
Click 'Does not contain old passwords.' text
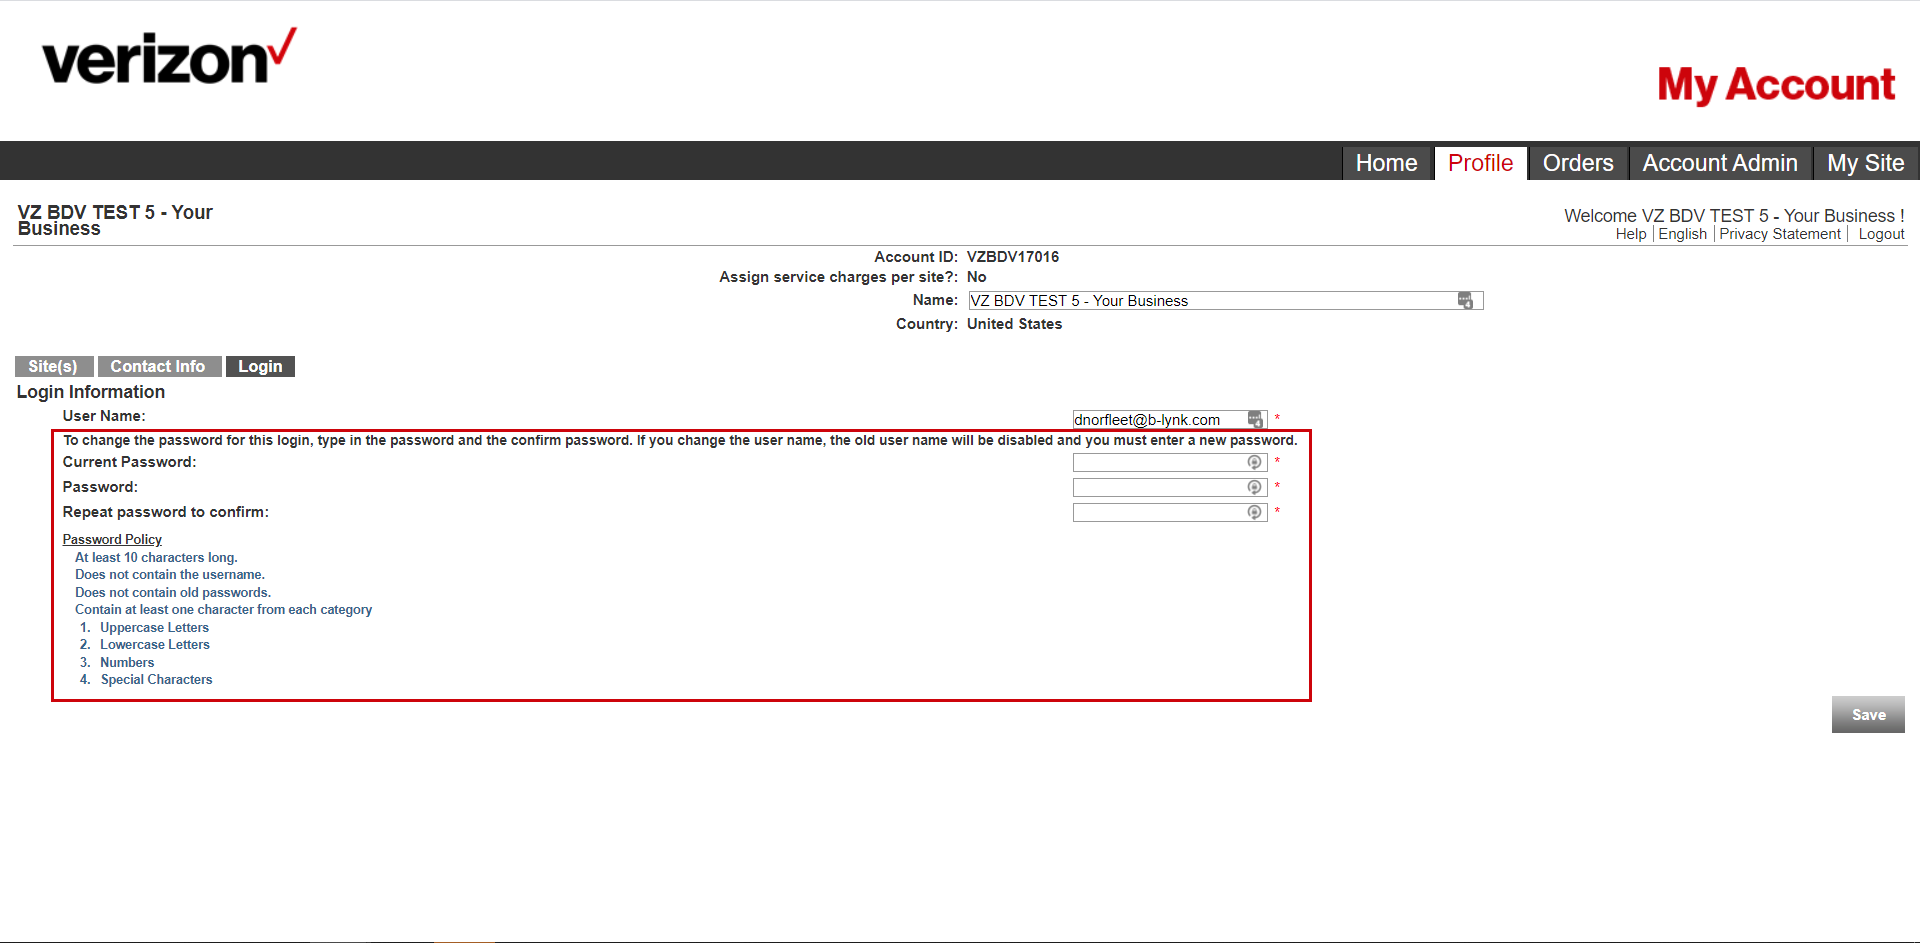pos(173,592)
